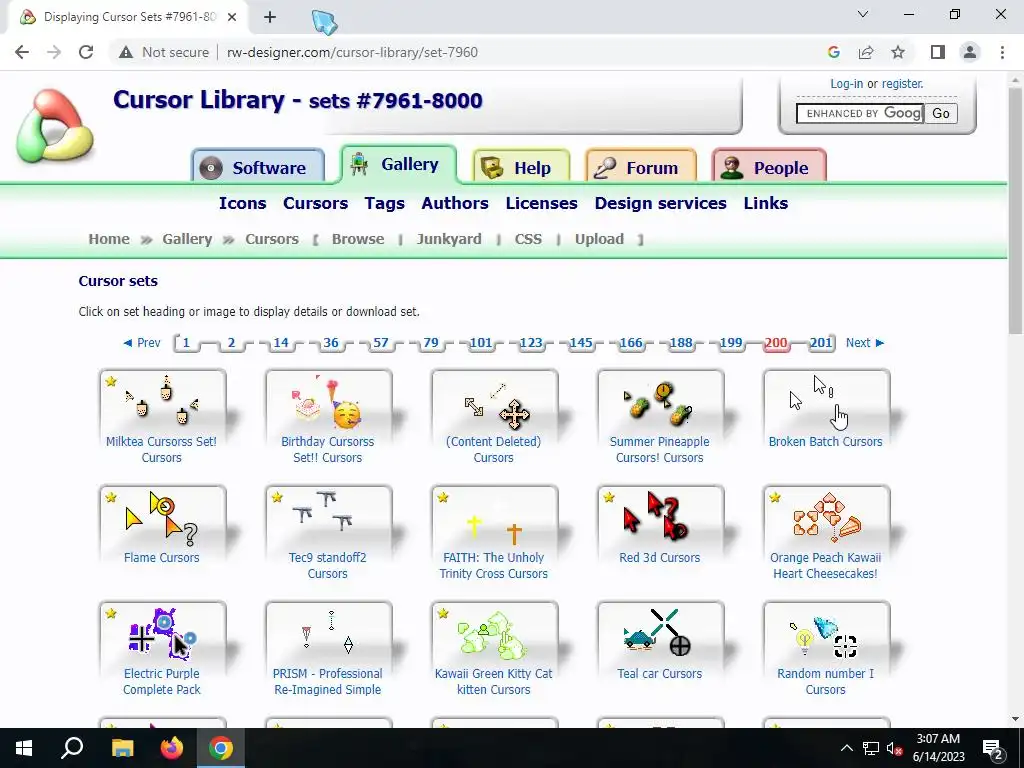Click the RealWorld Designer site logo
This screenshot has height=768, width=1024.
click(x=55, y=126)
